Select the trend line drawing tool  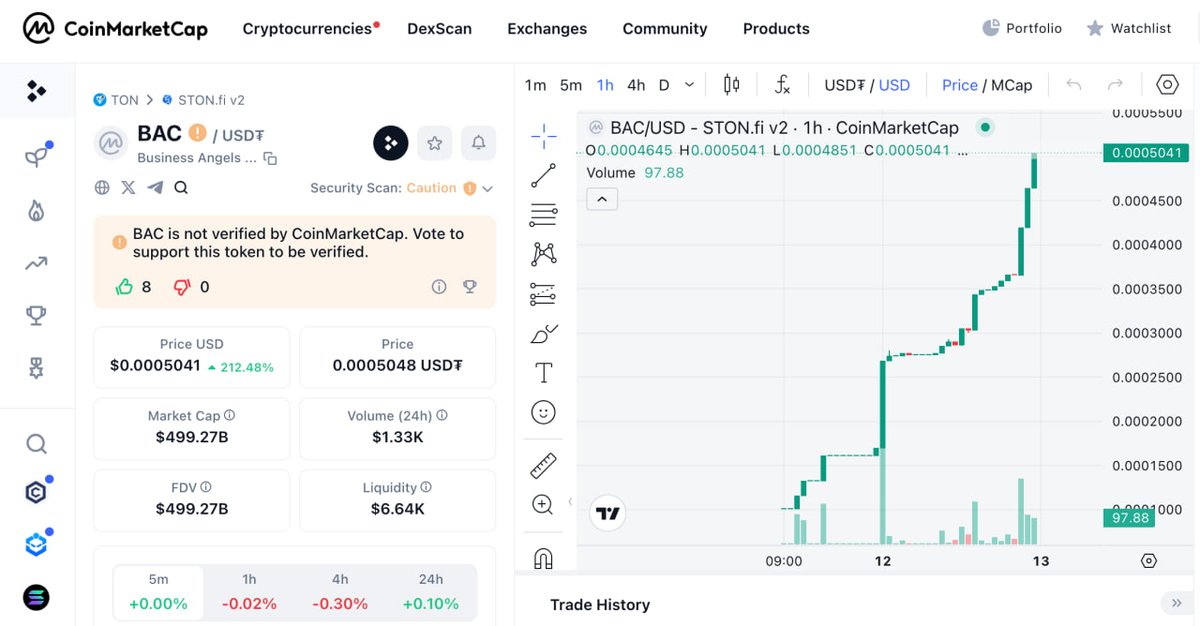pos(544,176)
